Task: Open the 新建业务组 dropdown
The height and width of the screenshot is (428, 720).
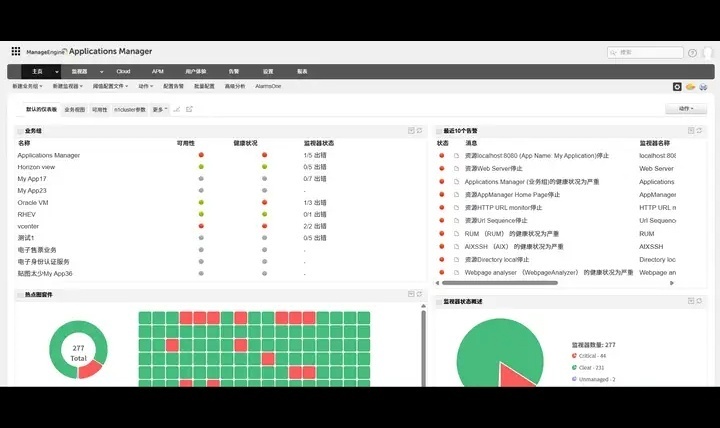Action: (x=27, y=86)
